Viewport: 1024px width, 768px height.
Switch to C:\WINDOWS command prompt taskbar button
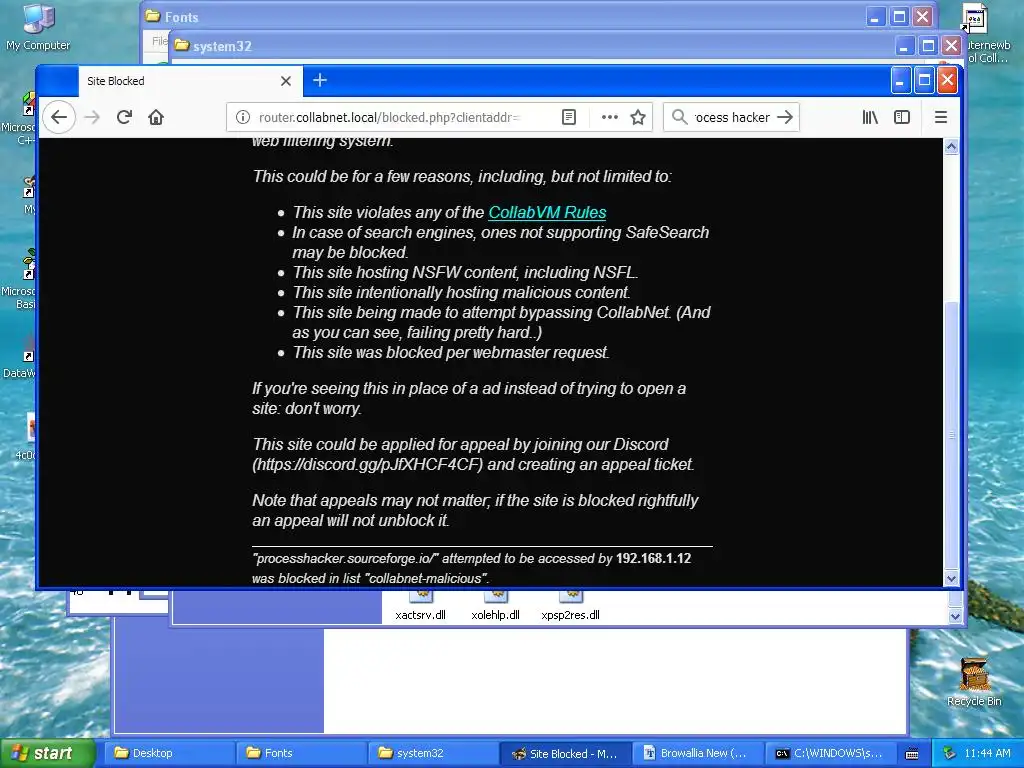tap(829, 753)
